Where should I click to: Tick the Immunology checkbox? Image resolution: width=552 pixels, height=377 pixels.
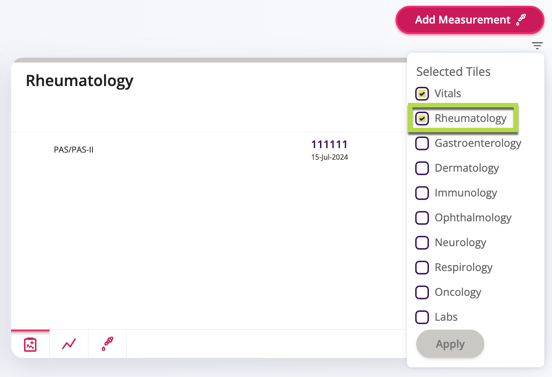[422, 193]
